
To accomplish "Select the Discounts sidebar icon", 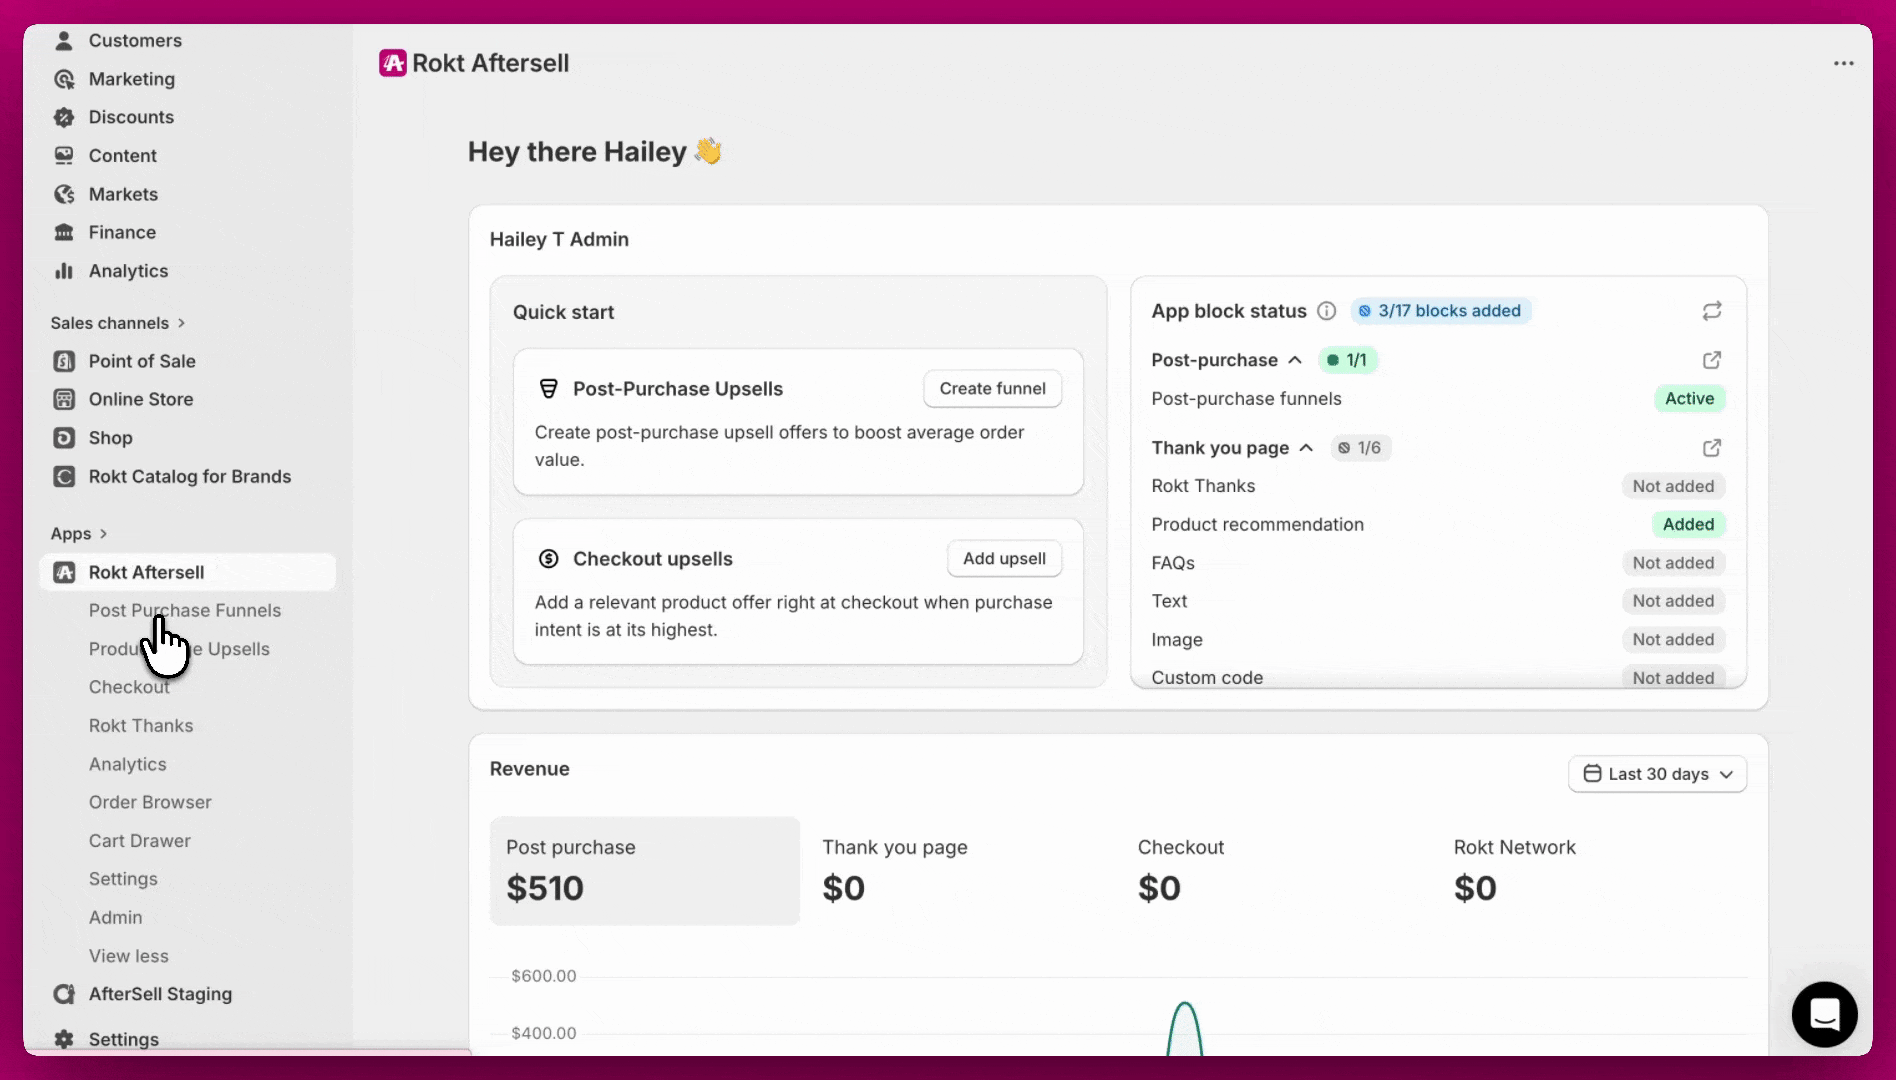I will 63,117.
